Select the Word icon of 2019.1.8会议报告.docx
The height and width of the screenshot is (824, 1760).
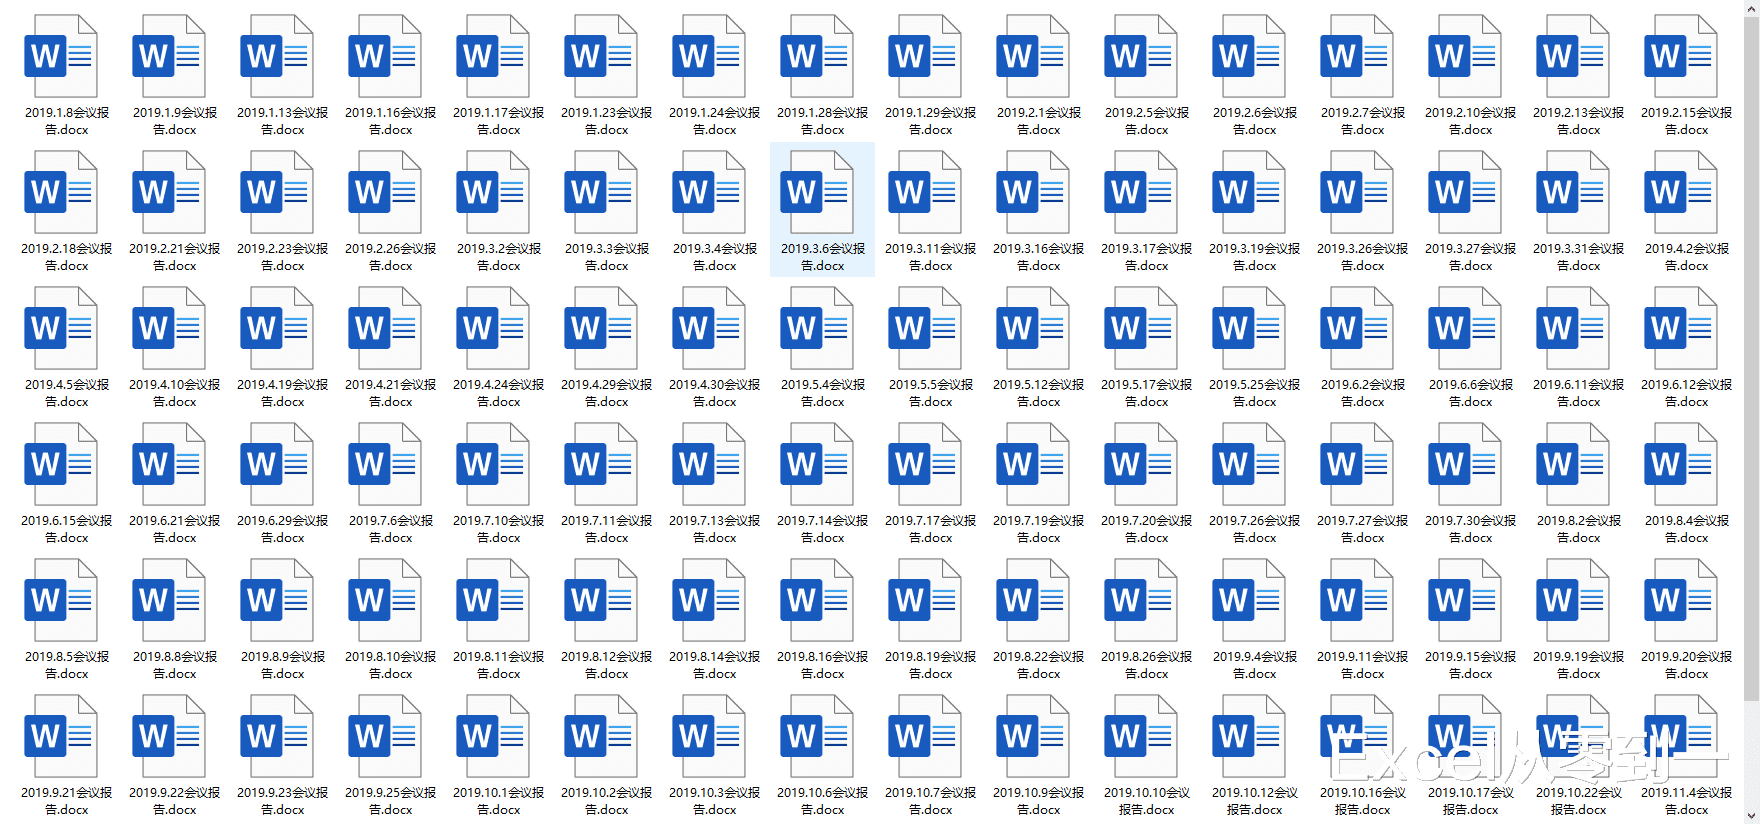61,56
